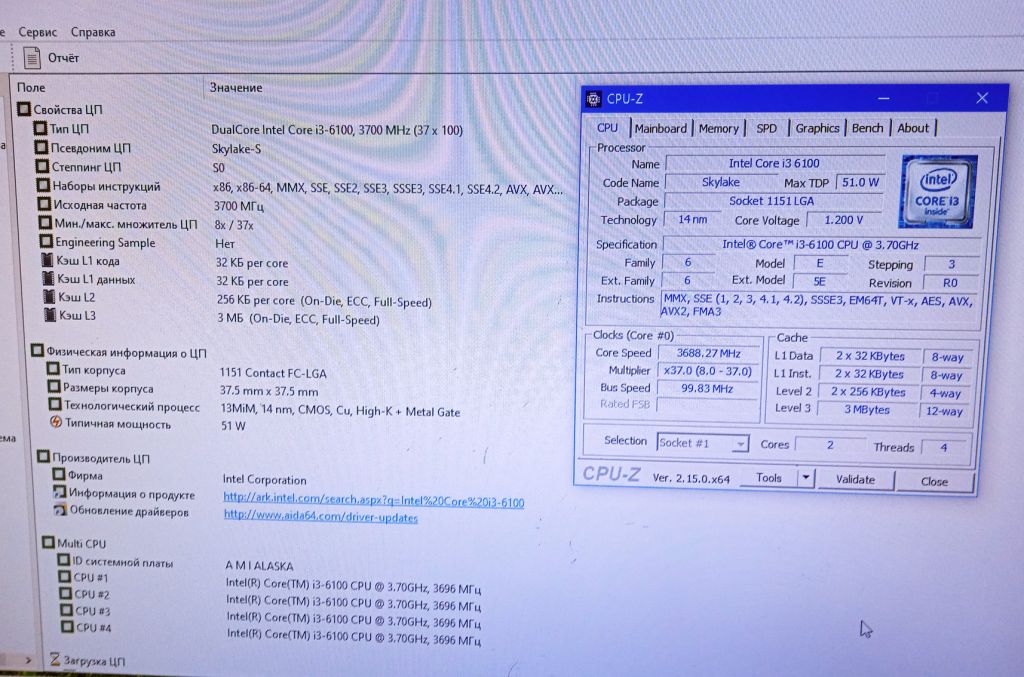Image resolution: width=1024 pixels, height=677 pixels.
Task: Click the Engineering Sample row icon
Action: (46, 242)
